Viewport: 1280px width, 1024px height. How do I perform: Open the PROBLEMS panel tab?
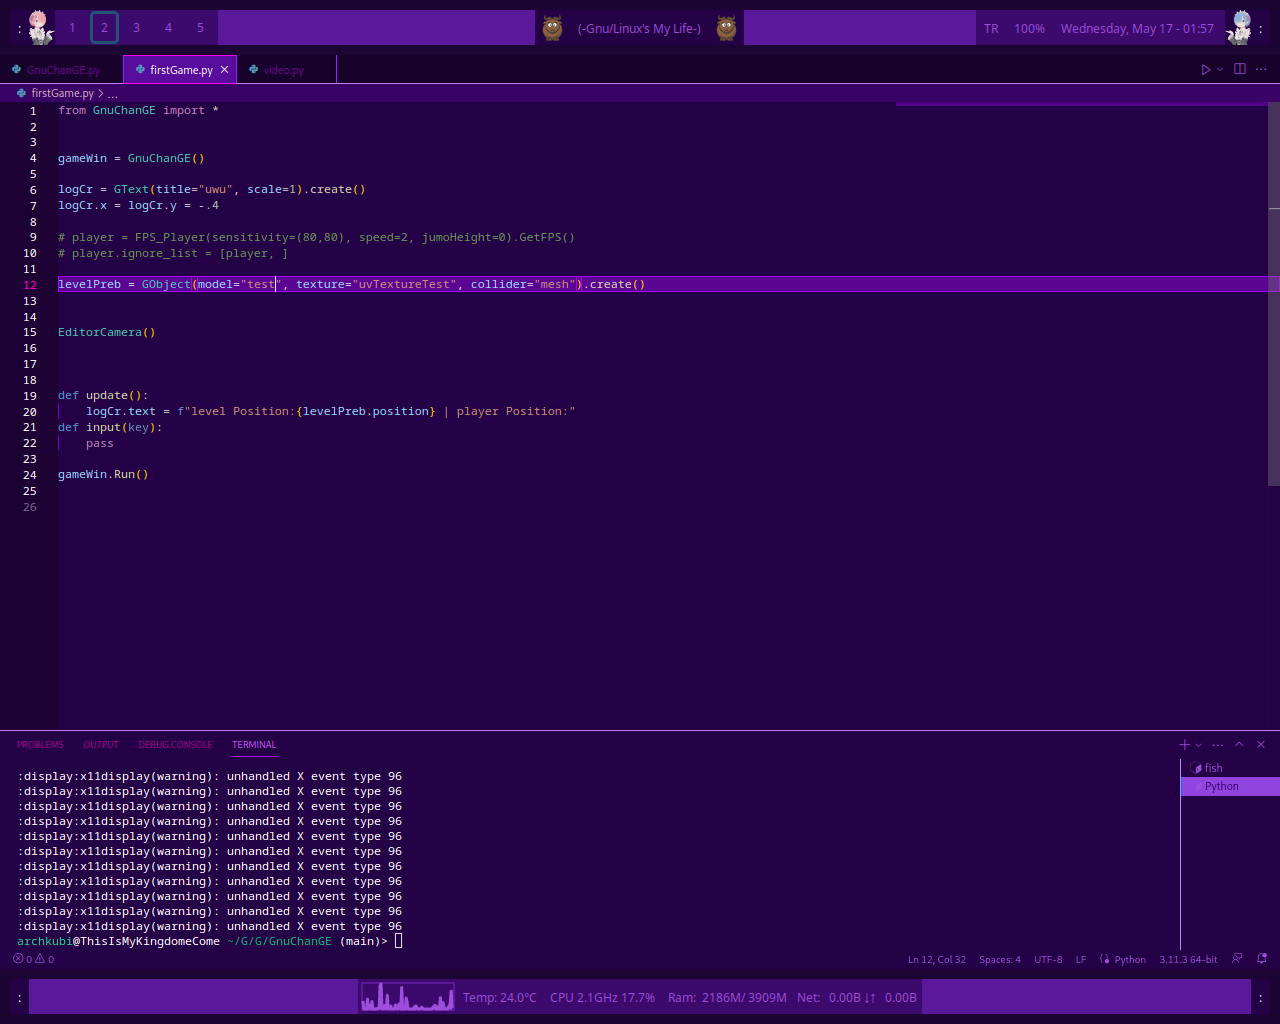pos(40,744)
